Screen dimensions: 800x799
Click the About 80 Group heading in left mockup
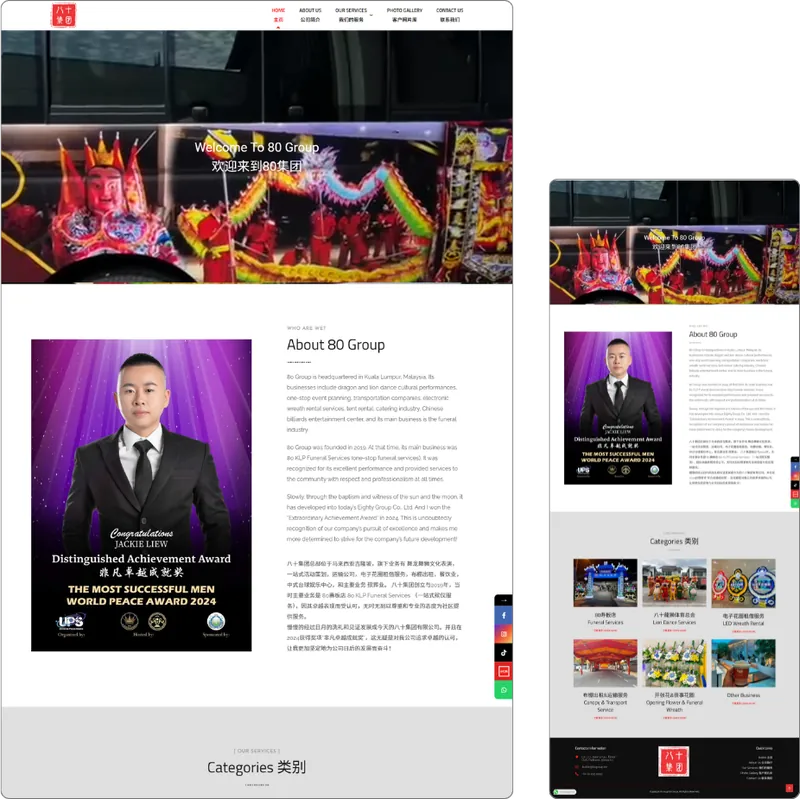(336, 345)
